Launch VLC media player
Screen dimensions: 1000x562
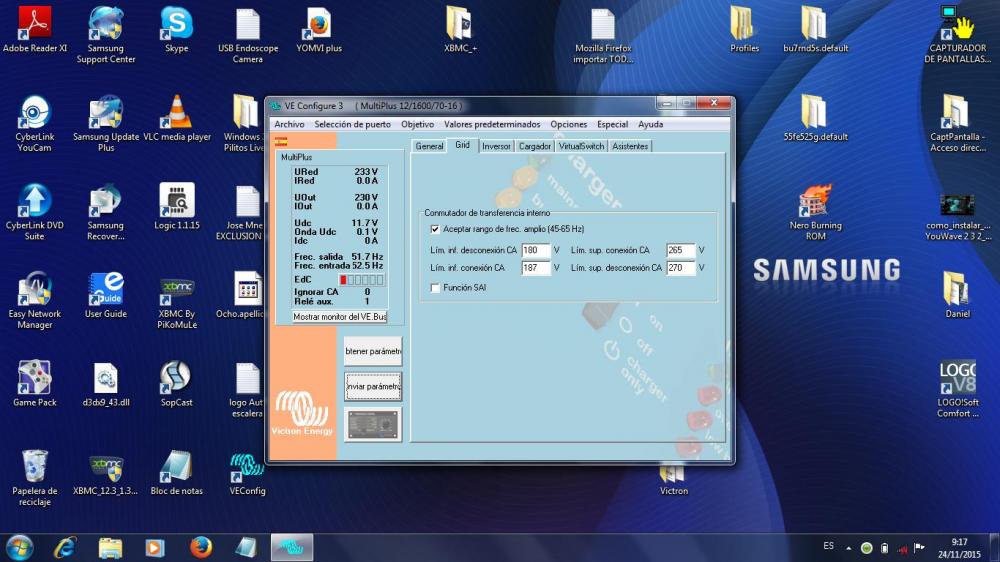(177, 118)
